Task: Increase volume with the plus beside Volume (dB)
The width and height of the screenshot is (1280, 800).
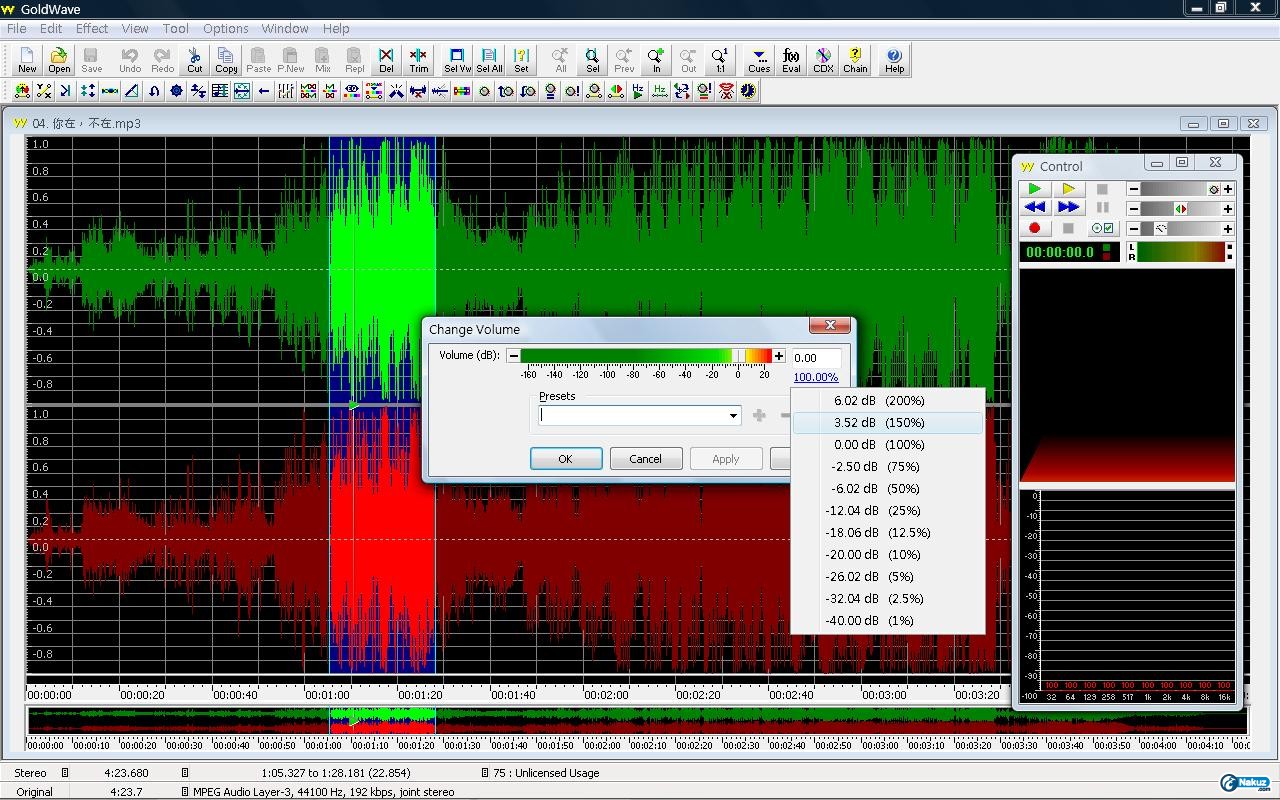Action: (x=779, y=356)
